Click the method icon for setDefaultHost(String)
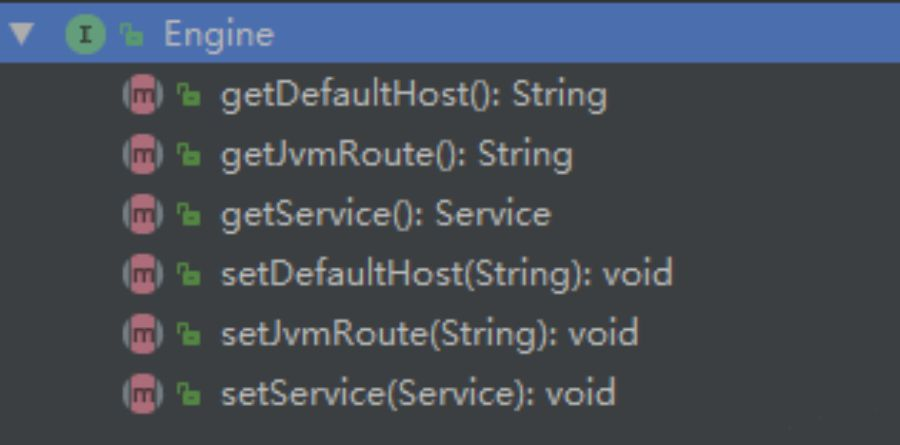900x445 pixels. click(x=143, y=274)
